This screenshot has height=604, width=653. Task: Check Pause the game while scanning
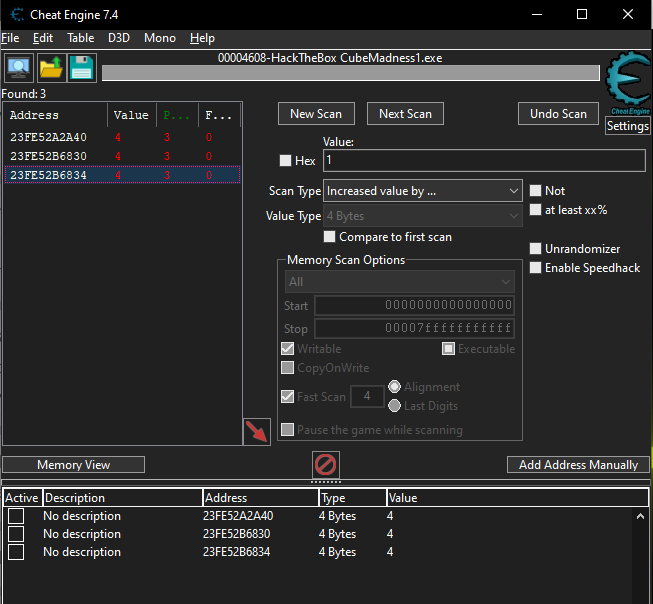pyautogui.click(x=287, y=429)
